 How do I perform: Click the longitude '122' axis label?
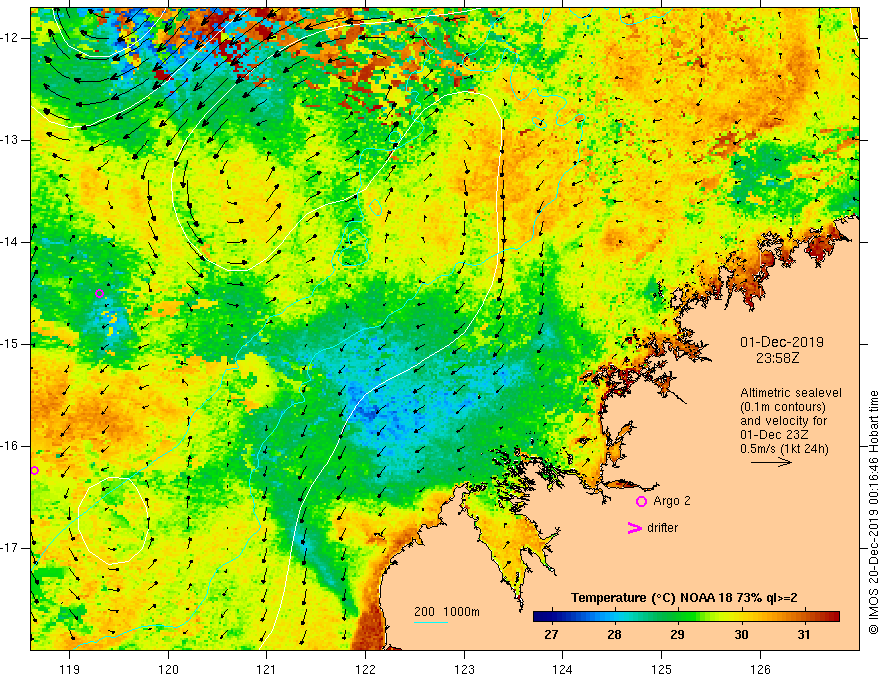click(365, 669)
